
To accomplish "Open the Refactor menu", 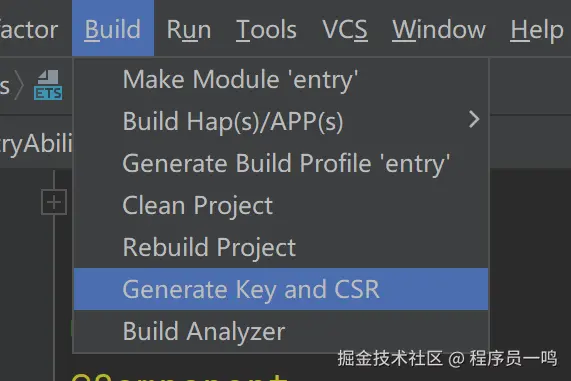I will [29, 28].
